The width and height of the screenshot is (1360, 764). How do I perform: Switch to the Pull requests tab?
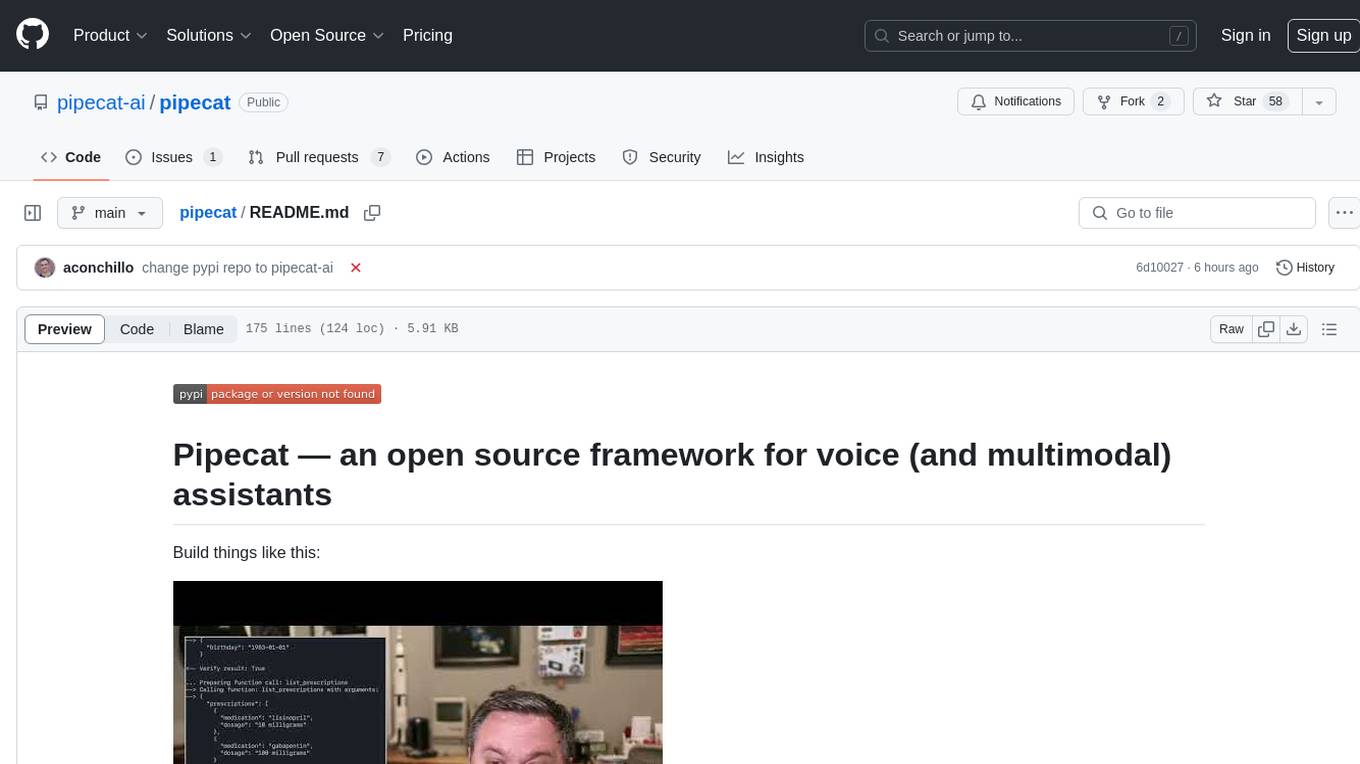point(318,157)
